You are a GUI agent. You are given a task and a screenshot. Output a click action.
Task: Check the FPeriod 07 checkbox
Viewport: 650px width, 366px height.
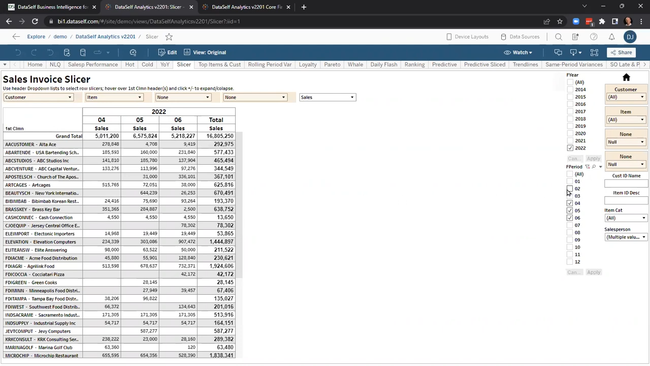[x=570, y=225]
